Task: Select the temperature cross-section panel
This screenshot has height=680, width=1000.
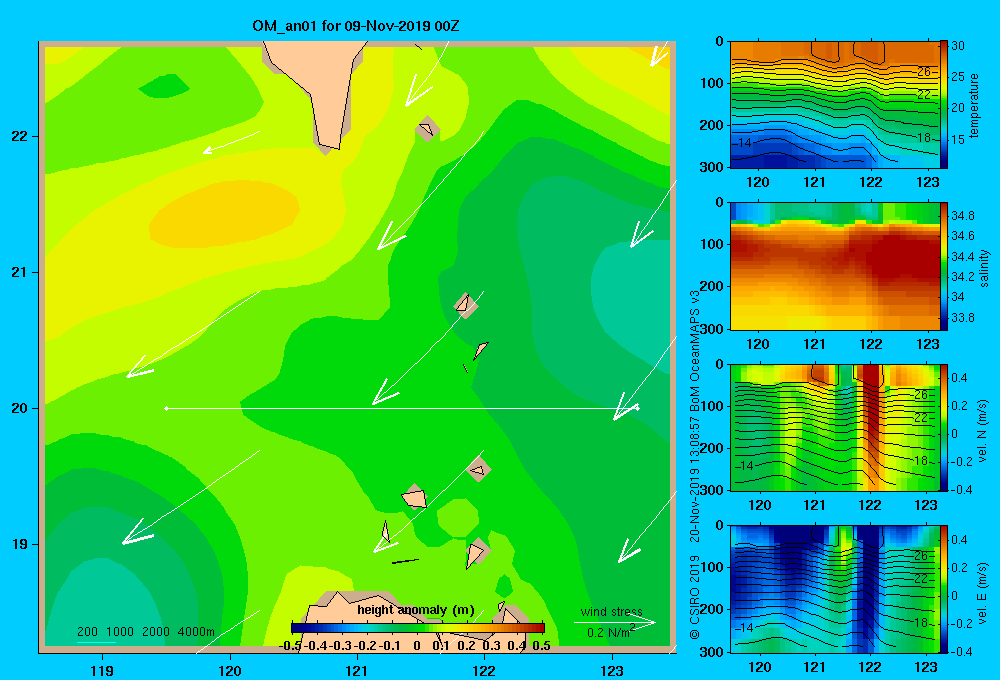Action: click(834, 105)
